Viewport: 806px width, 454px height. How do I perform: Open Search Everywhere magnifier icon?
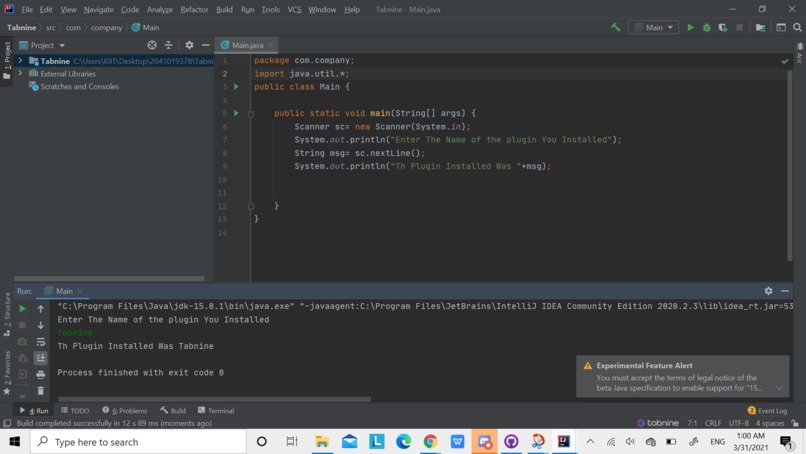(x=797, y=27)
